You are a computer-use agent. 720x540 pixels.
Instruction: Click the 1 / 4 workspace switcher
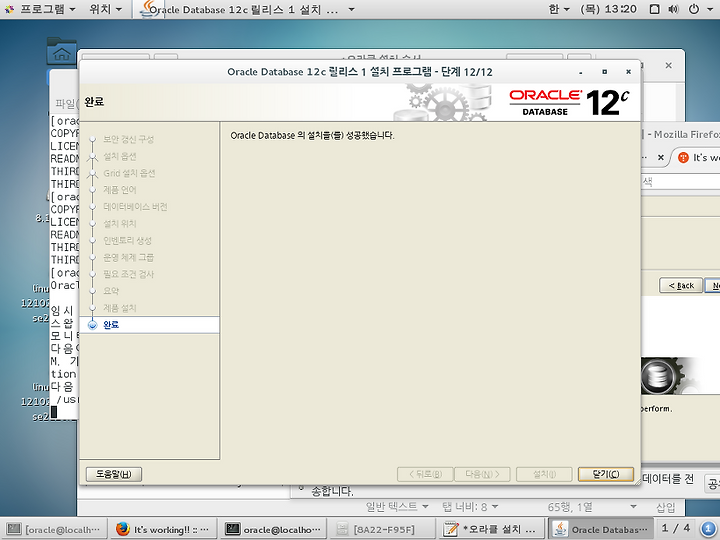[x=675, y=529]
